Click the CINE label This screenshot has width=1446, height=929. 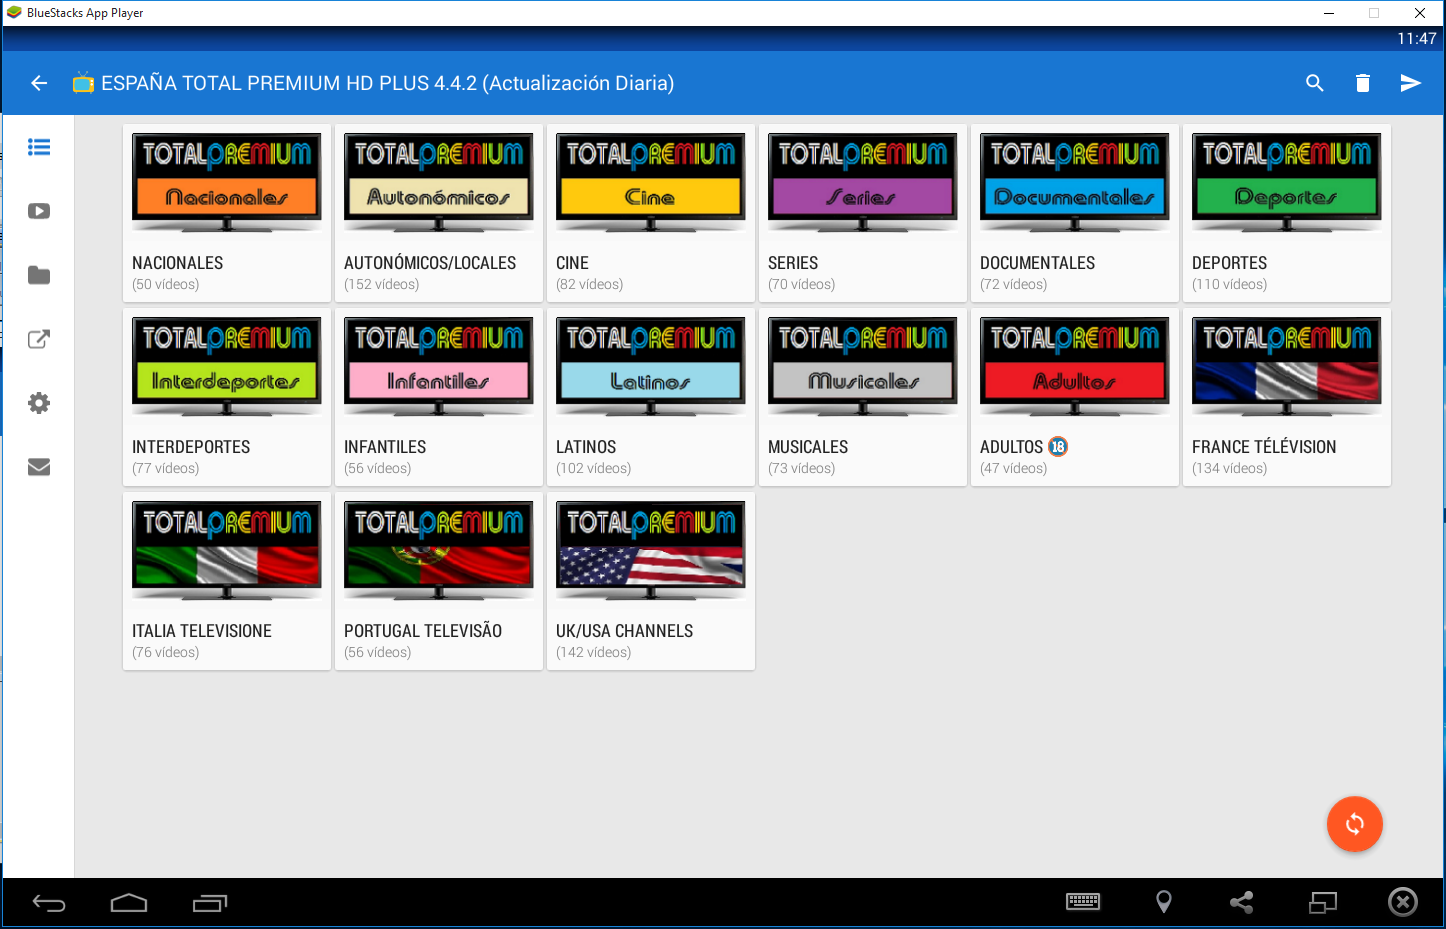tap(572, 263)
